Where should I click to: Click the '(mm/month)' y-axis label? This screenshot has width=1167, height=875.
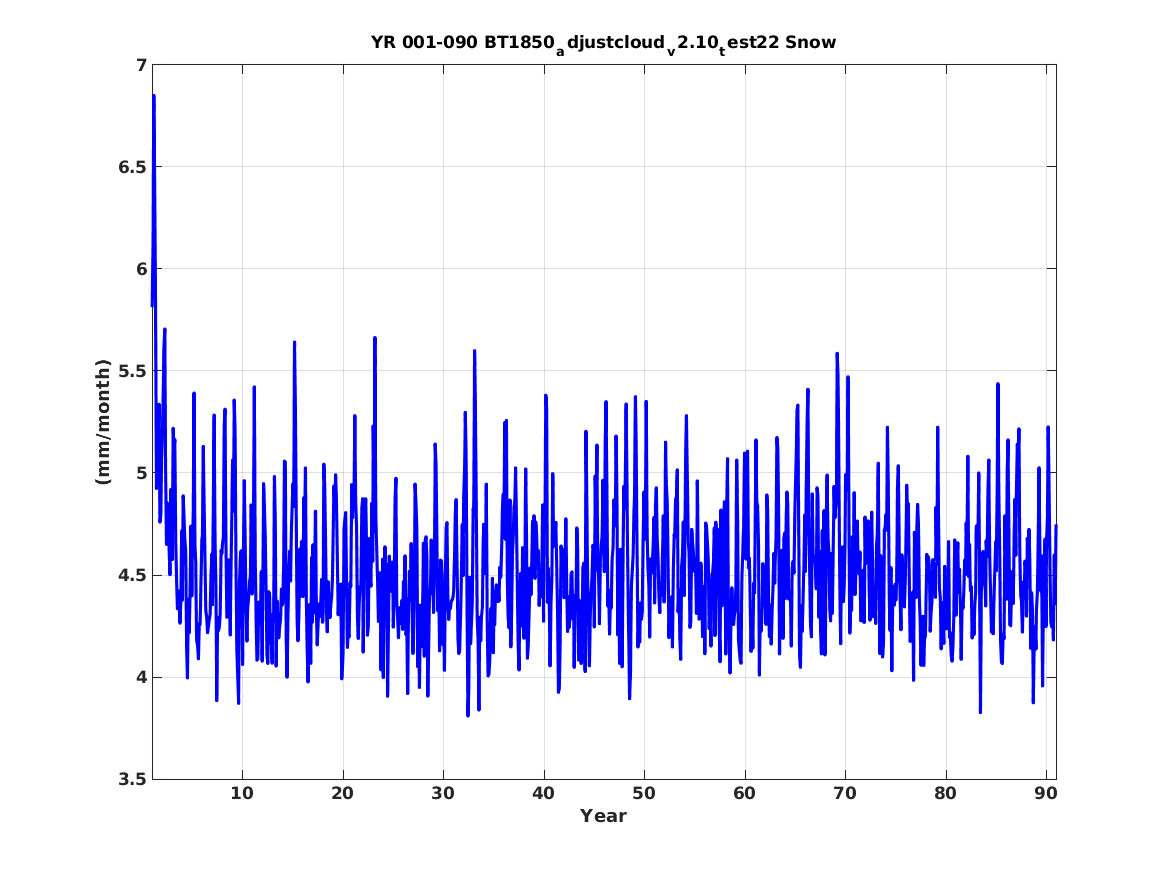(x=103, y=422)
